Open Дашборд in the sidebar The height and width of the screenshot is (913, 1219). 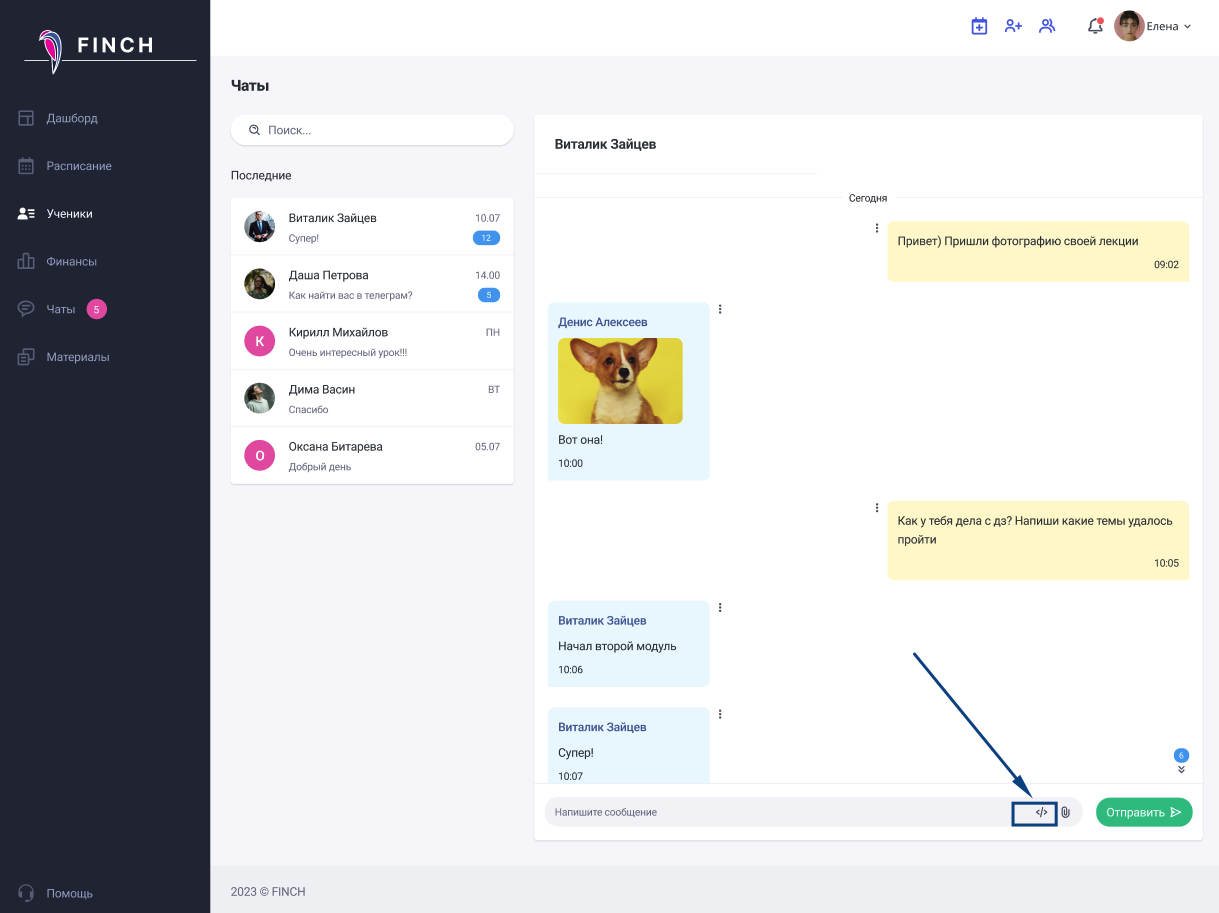click(x=71, y=118)
